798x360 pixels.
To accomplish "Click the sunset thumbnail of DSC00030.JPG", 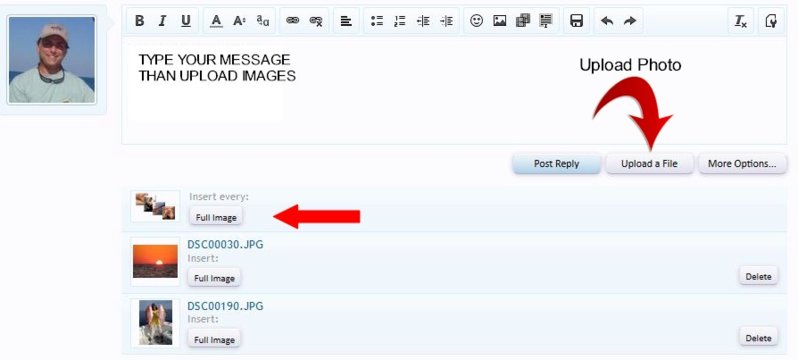I will coord(155,261).
